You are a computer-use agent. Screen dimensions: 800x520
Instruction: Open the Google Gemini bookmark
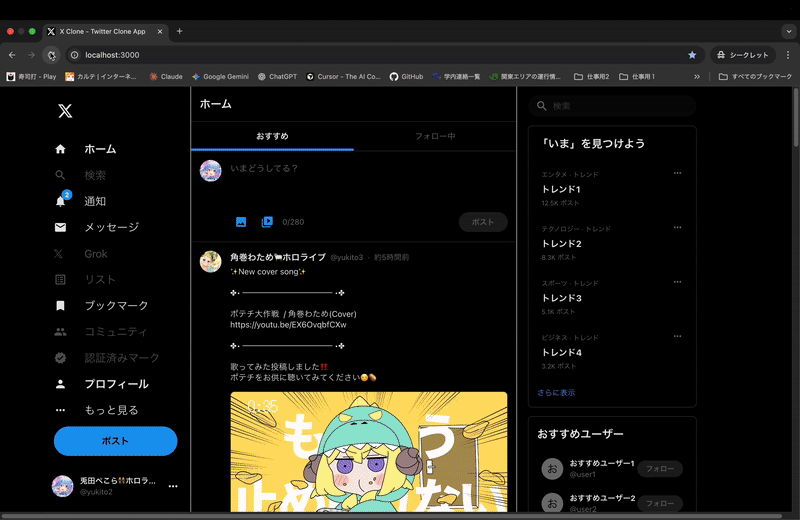click(220, 77)
